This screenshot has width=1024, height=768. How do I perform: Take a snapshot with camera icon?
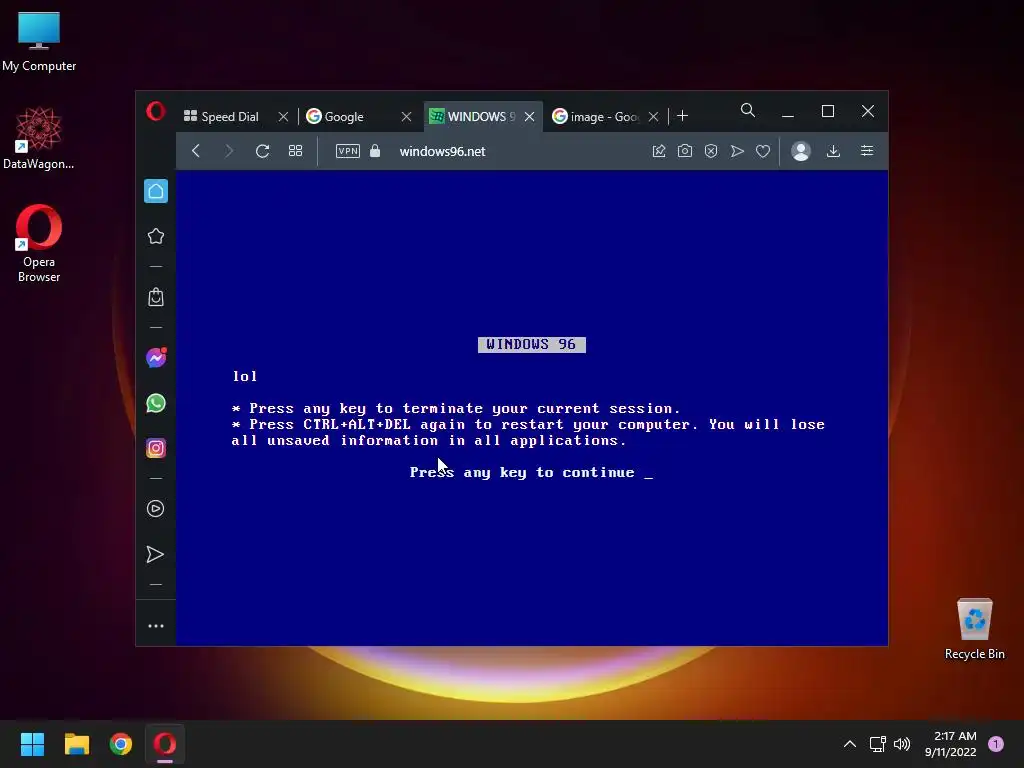point(684,151)
